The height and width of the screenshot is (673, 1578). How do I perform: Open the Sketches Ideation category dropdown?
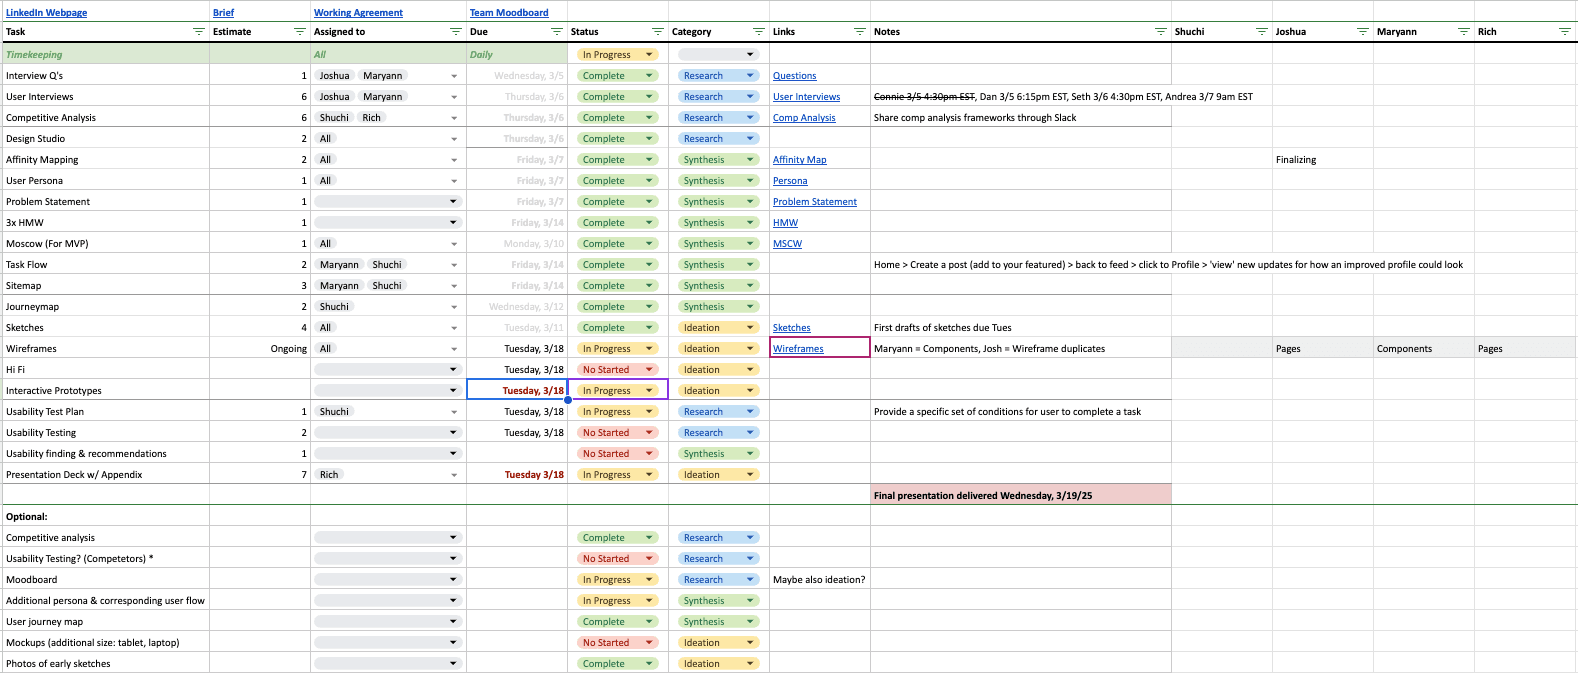tap(718, 328)
